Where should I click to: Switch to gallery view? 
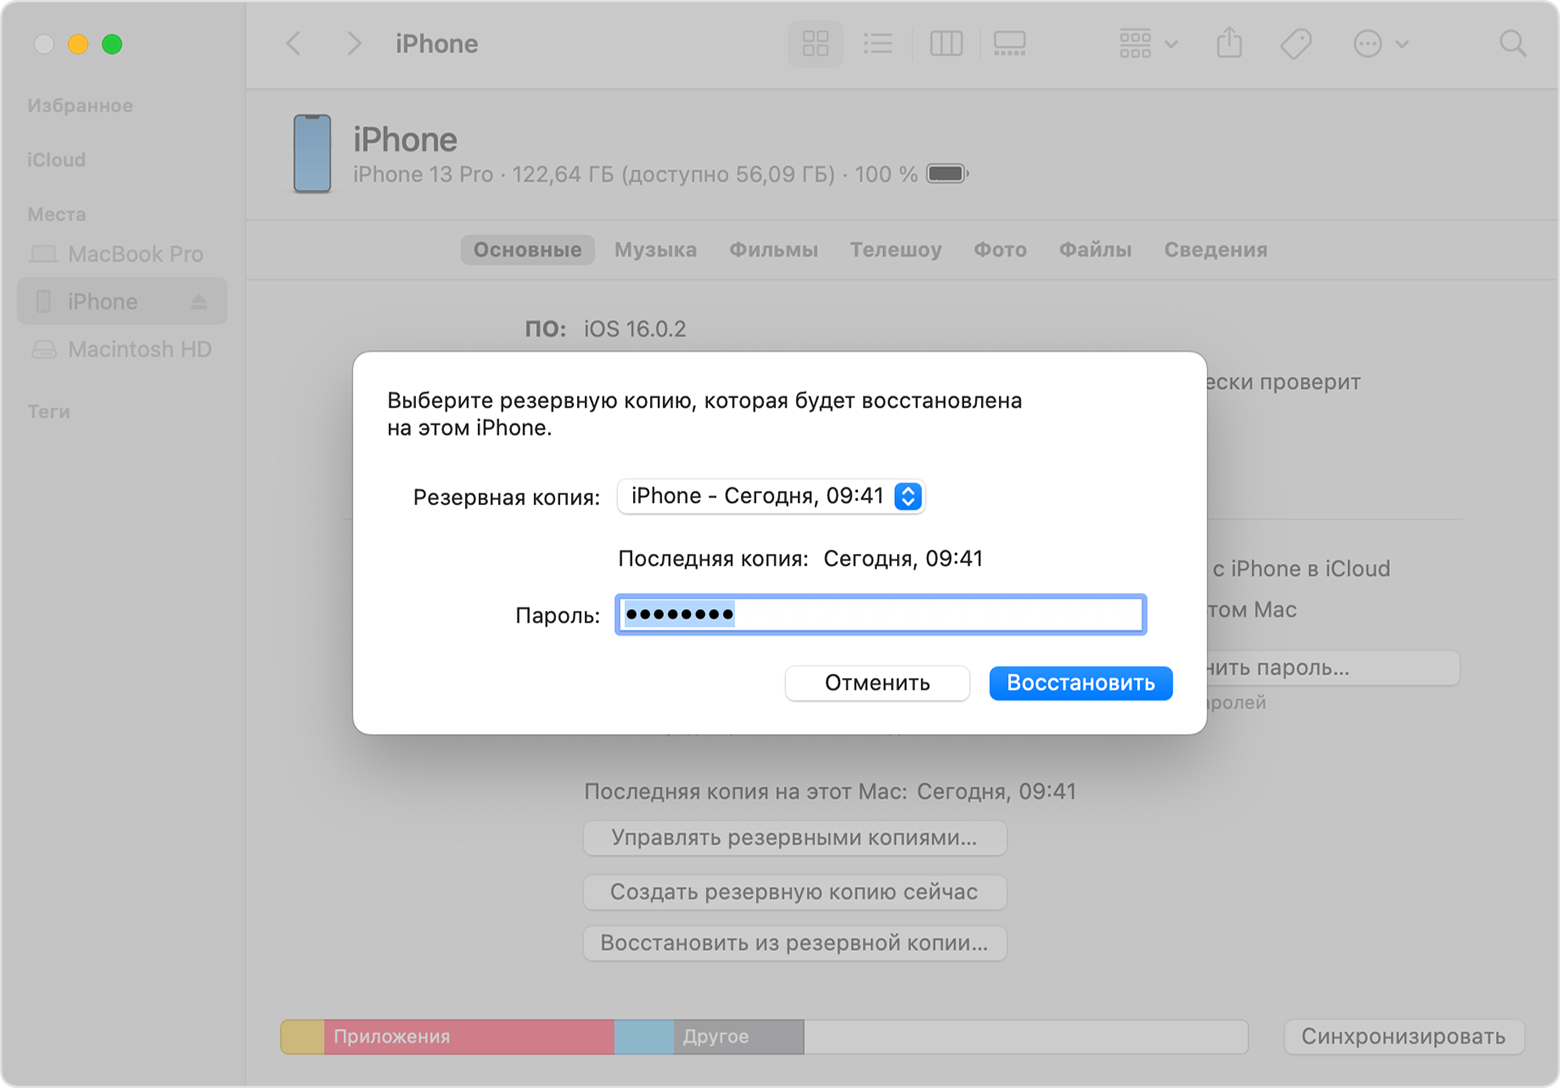1010,44
